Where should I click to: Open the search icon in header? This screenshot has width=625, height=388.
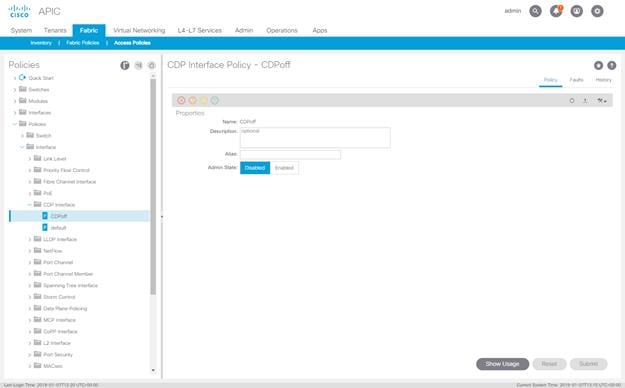(x=535, y=11)
